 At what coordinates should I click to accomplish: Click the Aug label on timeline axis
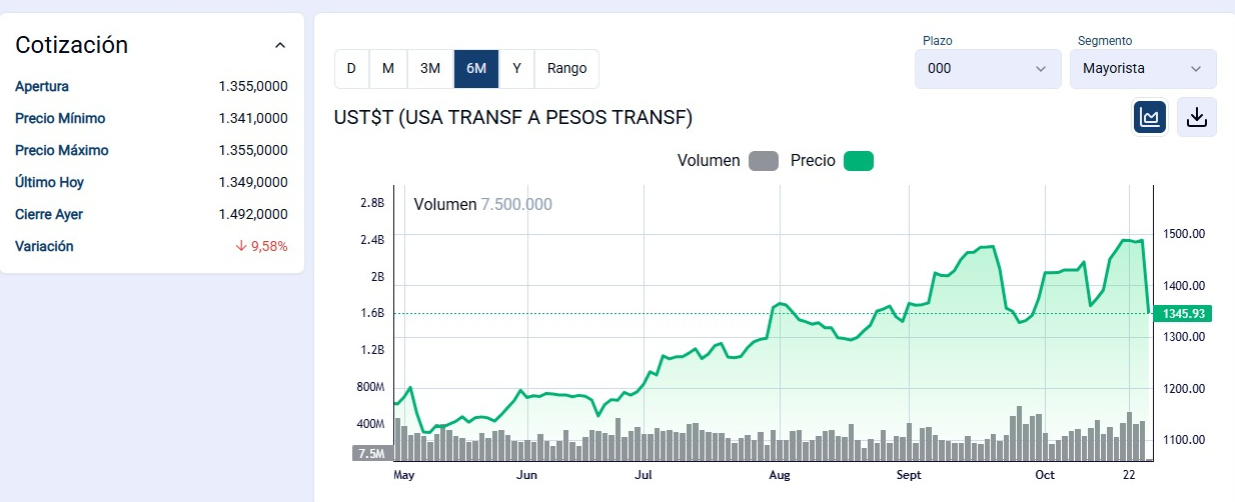tap(780, 475)
